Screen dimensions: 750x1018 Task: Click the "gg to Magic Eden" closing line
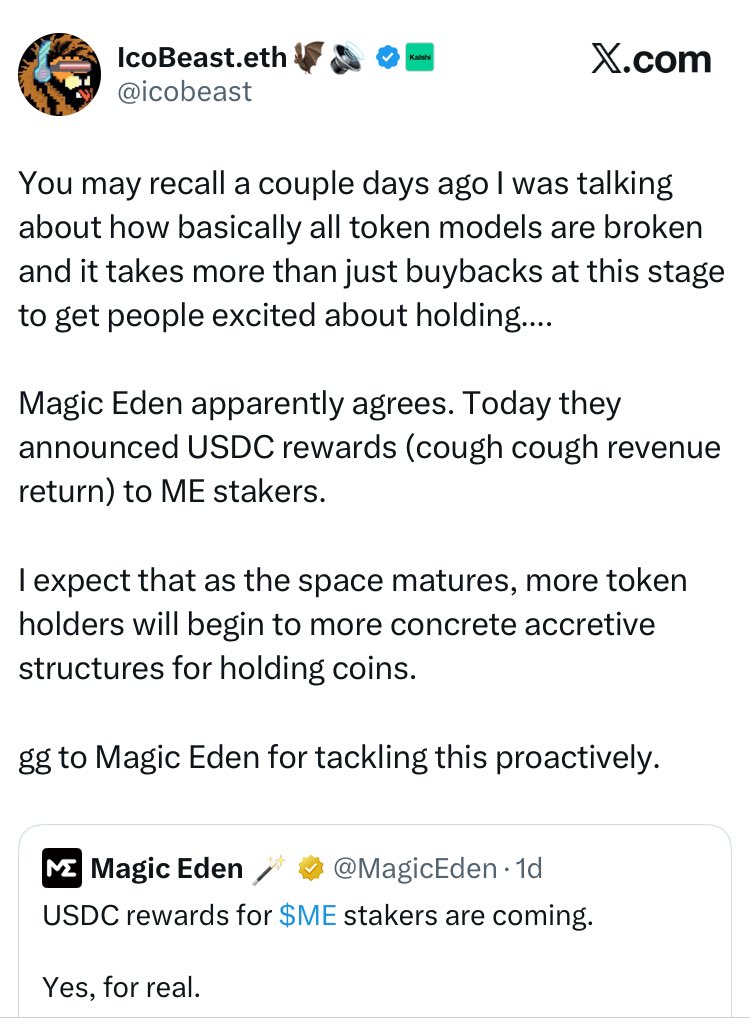tap(340, 757)
